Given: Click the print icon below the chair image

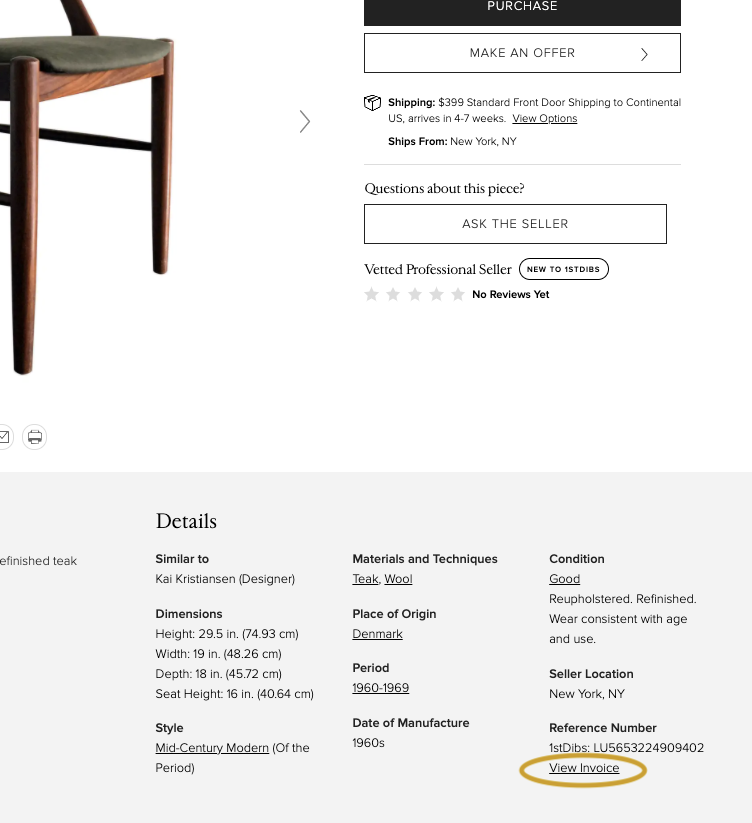Looking at the screenshot, I should click(35, 437).
